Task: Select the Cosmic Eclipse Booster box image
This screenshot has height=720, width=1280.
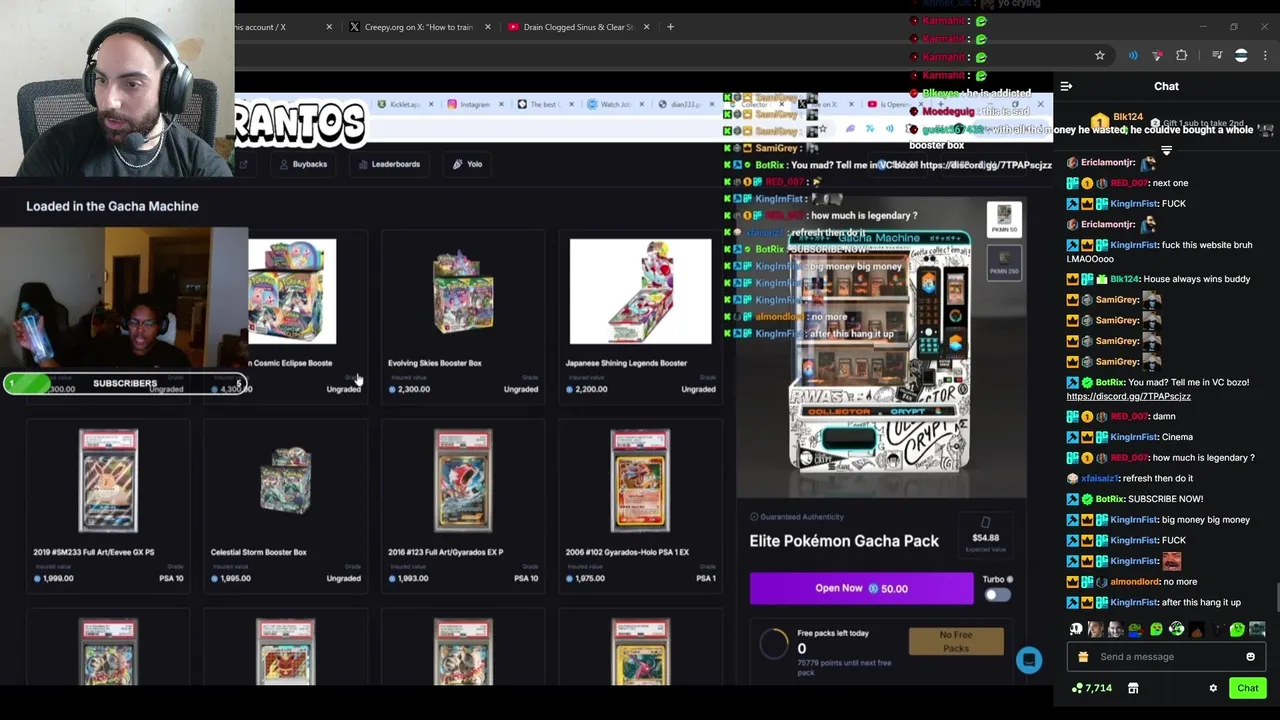Action: coord(292,291)
